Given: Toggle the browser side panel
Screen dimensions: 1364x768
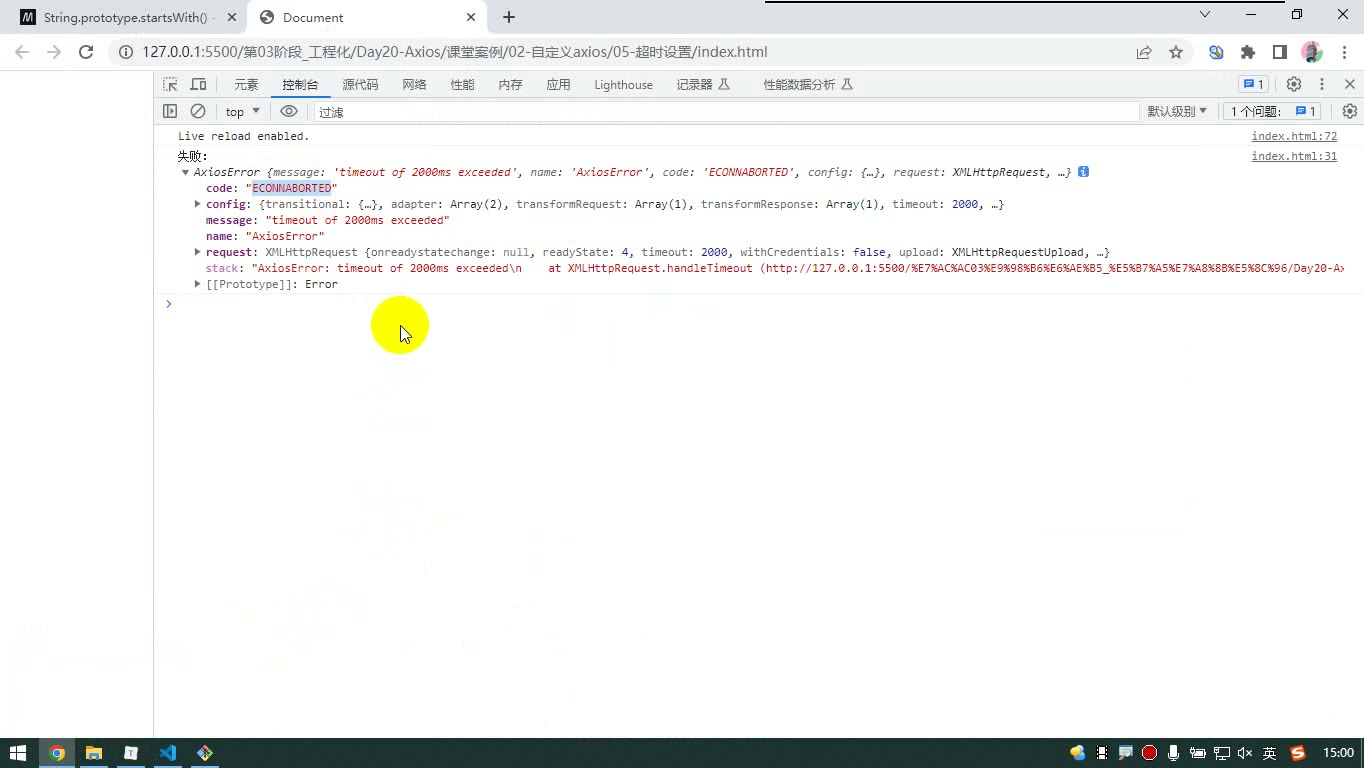Looking at the screenshot, I should point(1280,52).
